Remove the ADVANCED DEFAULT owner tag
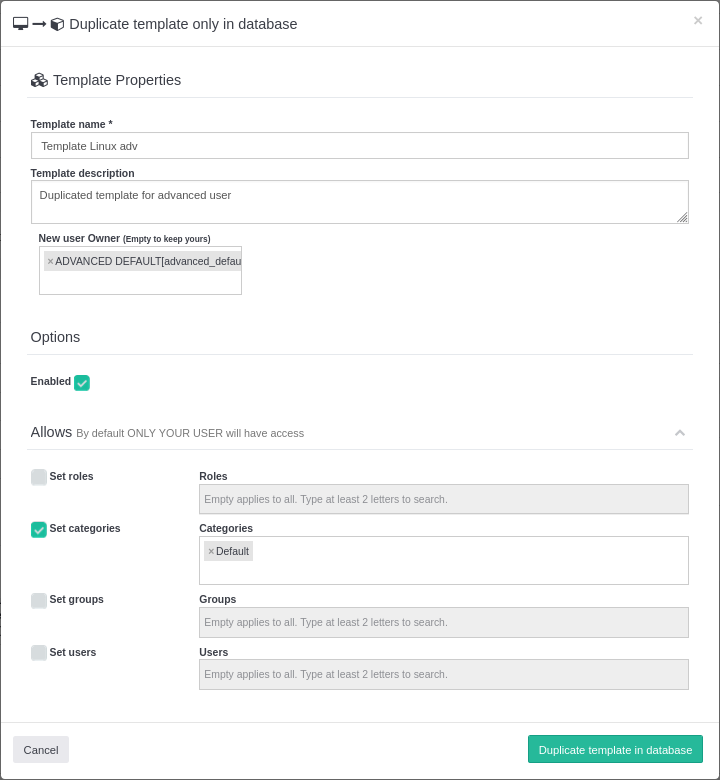Image resolution: width=720 pixels, height=780 pixels. (x=50, y=261)
